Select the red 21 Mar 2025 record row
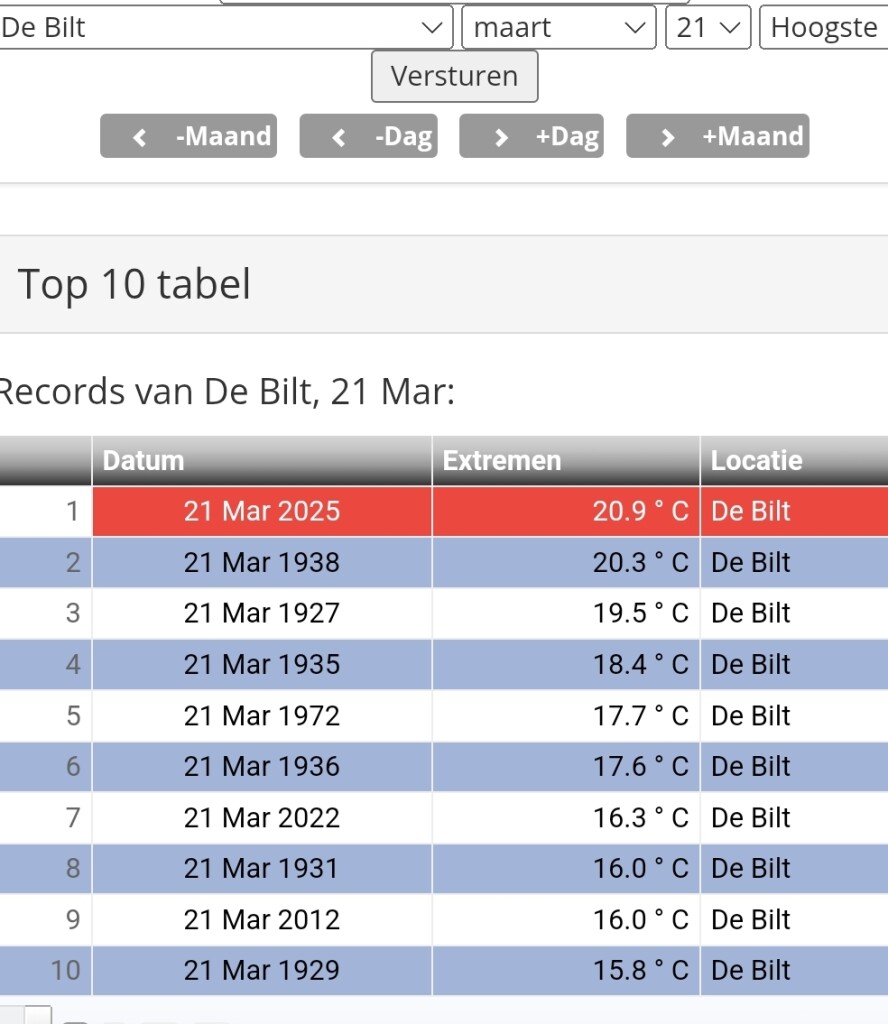This screenshot has height=1024, width=888. pyautogui.click(x=444, y=511)
